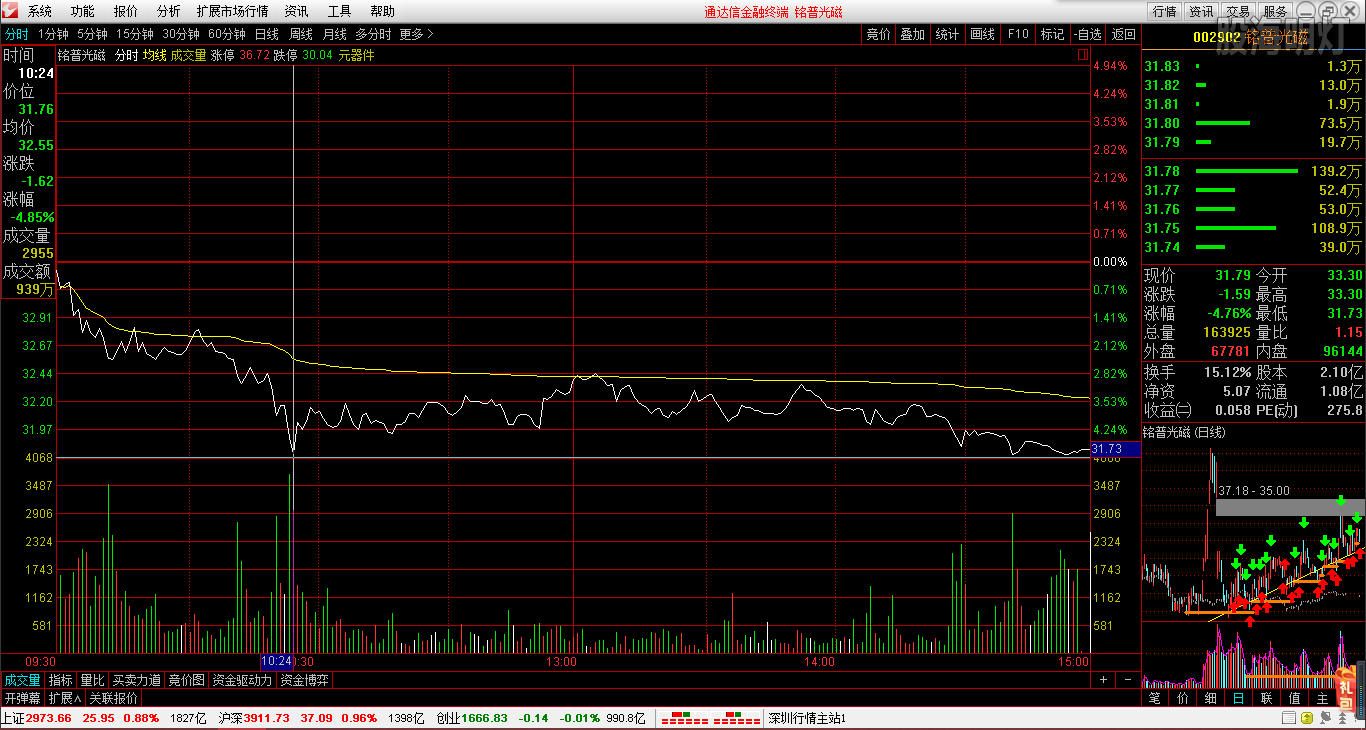Switch to 15分钟 period
Viewport: 1366px width, 730px height.
135,34
